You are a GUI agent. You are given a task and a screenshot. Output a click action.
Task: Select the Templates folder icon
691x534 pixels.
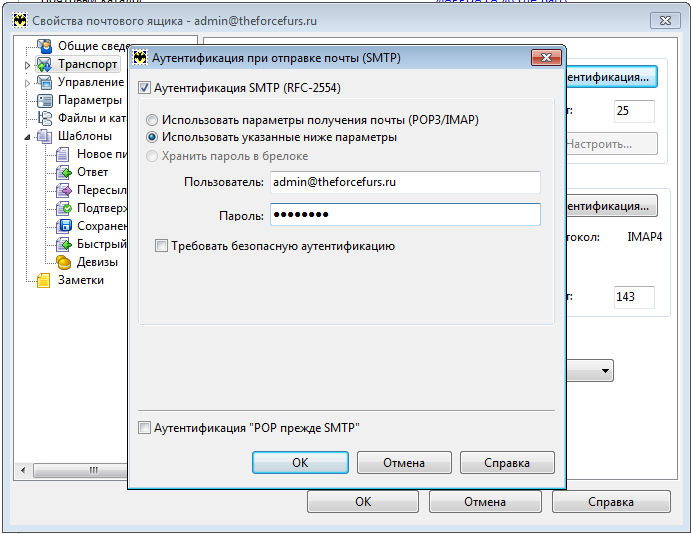pos(45,136)
